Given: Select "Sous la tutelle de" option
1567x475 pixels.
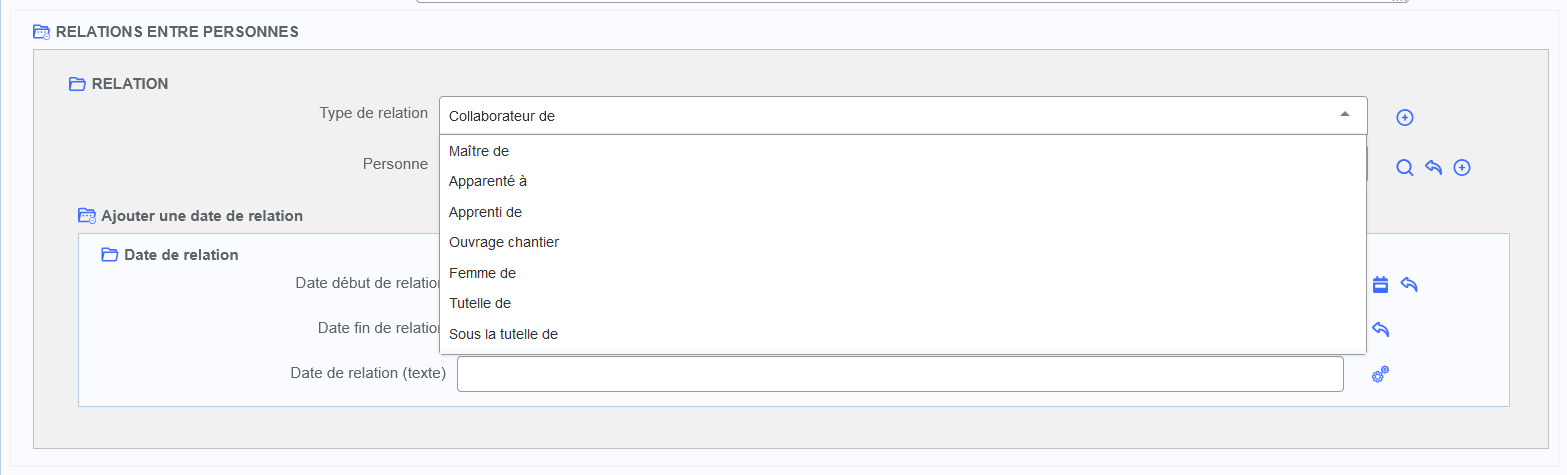Looking at the screenshot, I should click(503, 334).
